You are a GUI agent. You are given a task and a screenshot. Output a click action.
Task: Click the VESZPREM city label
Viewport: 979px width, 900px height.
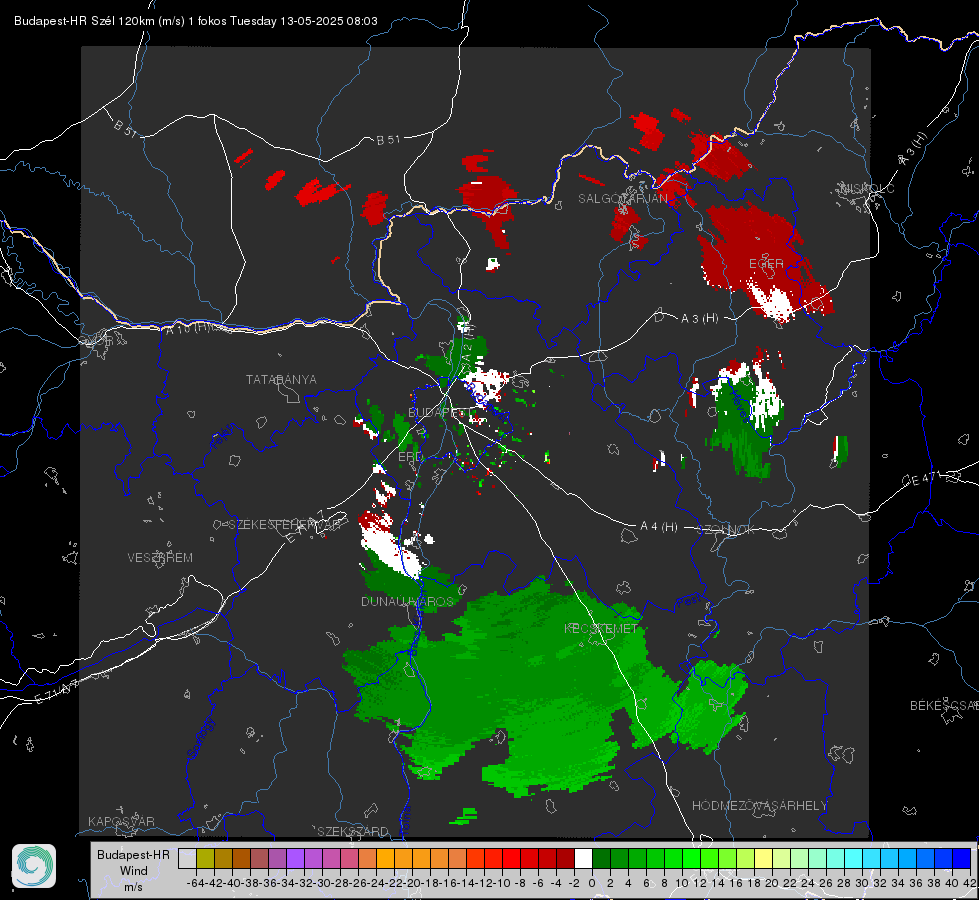(x=160, y=558)
